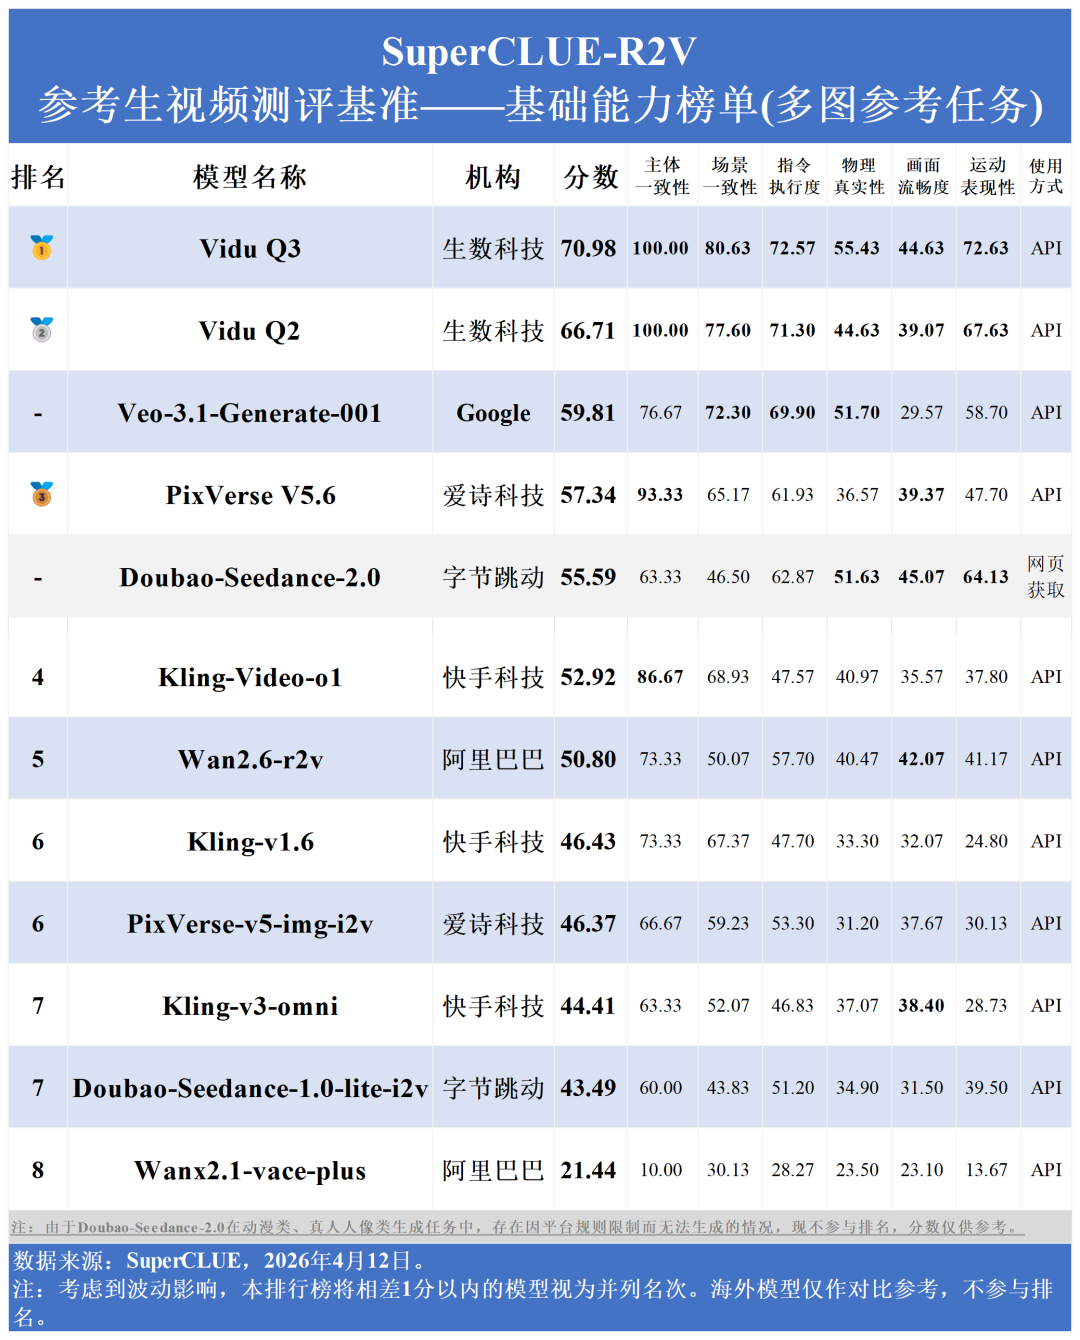Screen dimensions: 1080x1340
Task: Click the silver medal icon beside Vidu Q2
Action: pyautogui.click(x=41, y=329)
